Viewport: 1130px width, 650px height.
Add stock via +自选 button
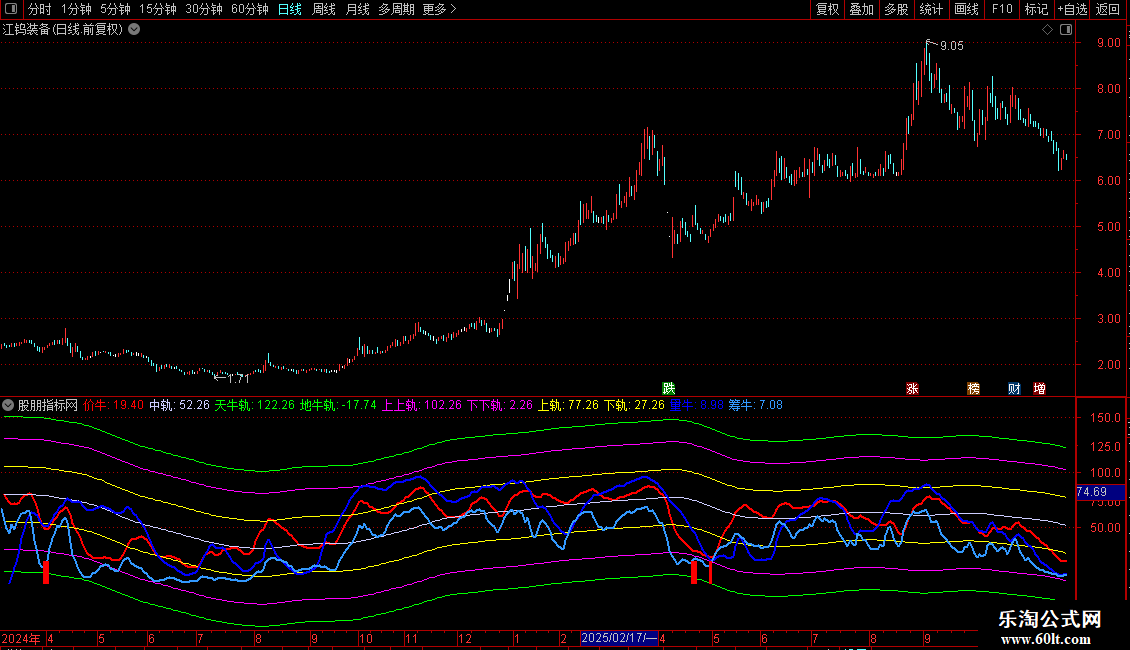pyautogui.click(x=1071, y=9)
